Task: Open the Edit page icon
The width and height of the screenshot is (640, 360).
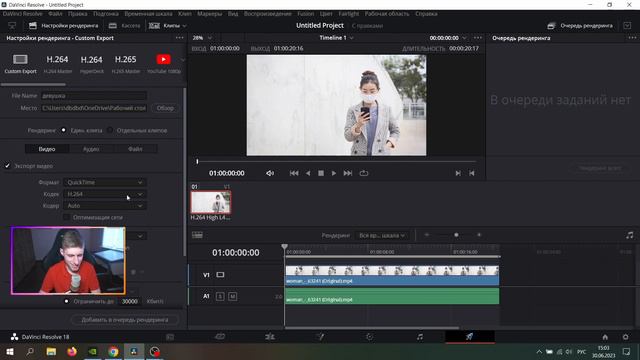Action: click(270, 337)
